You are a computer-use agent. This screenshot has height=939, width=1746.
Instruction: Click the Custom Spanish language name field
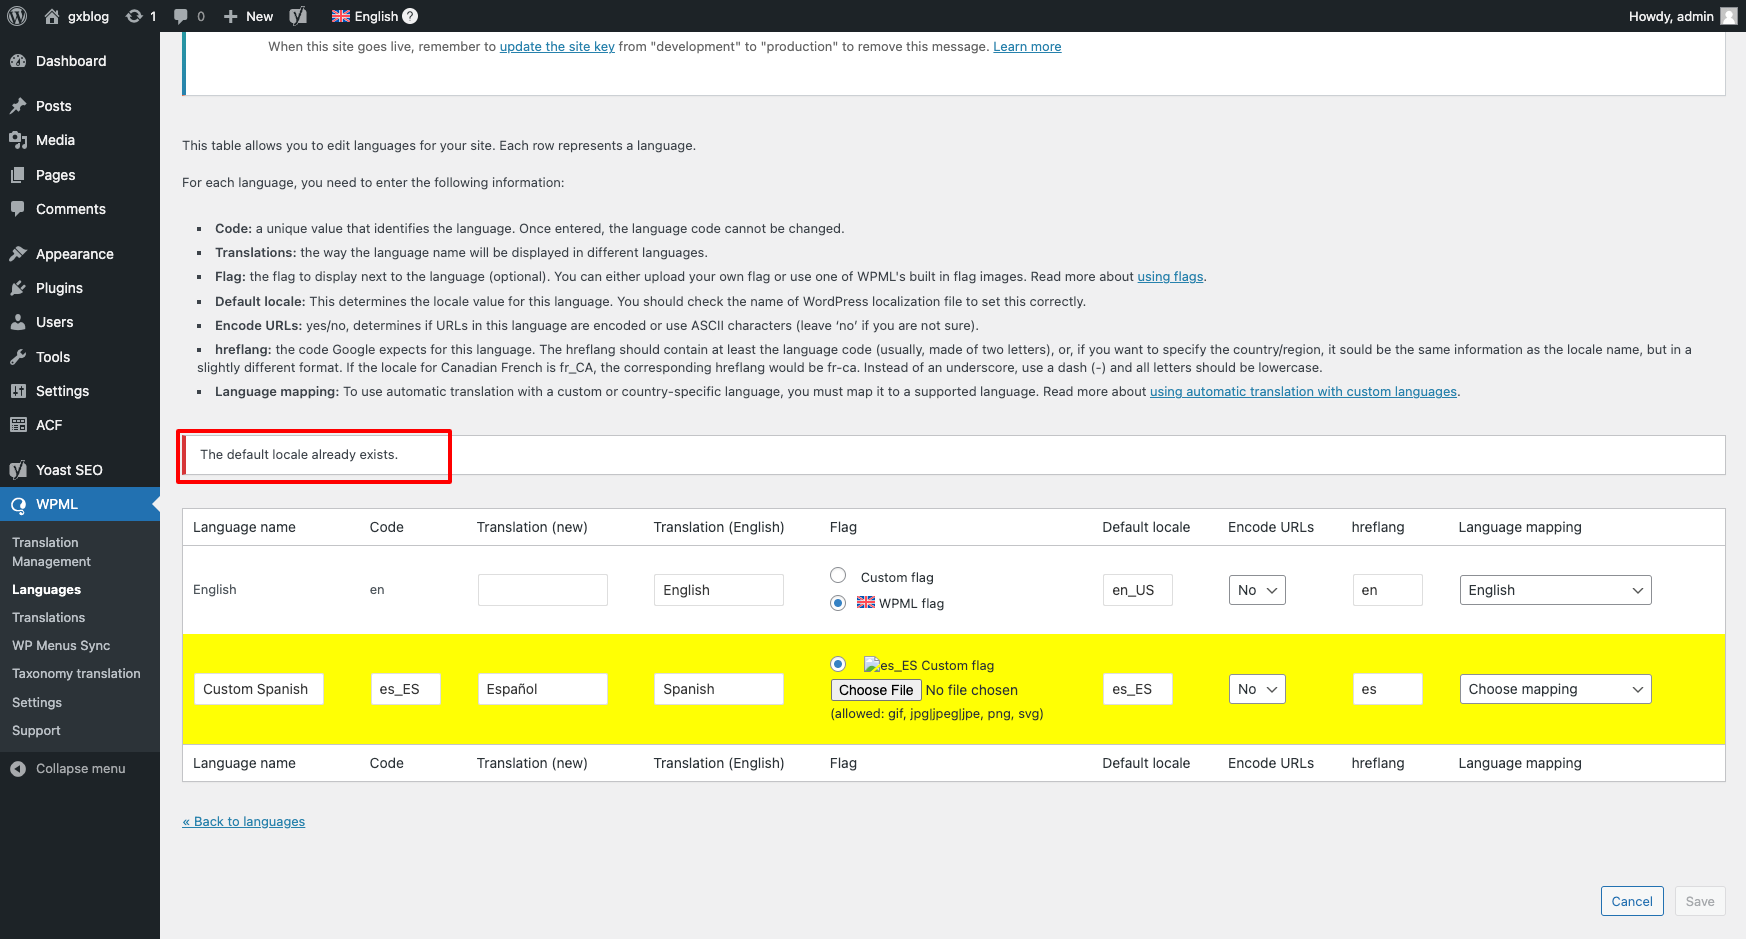click(x=258, y=689)
